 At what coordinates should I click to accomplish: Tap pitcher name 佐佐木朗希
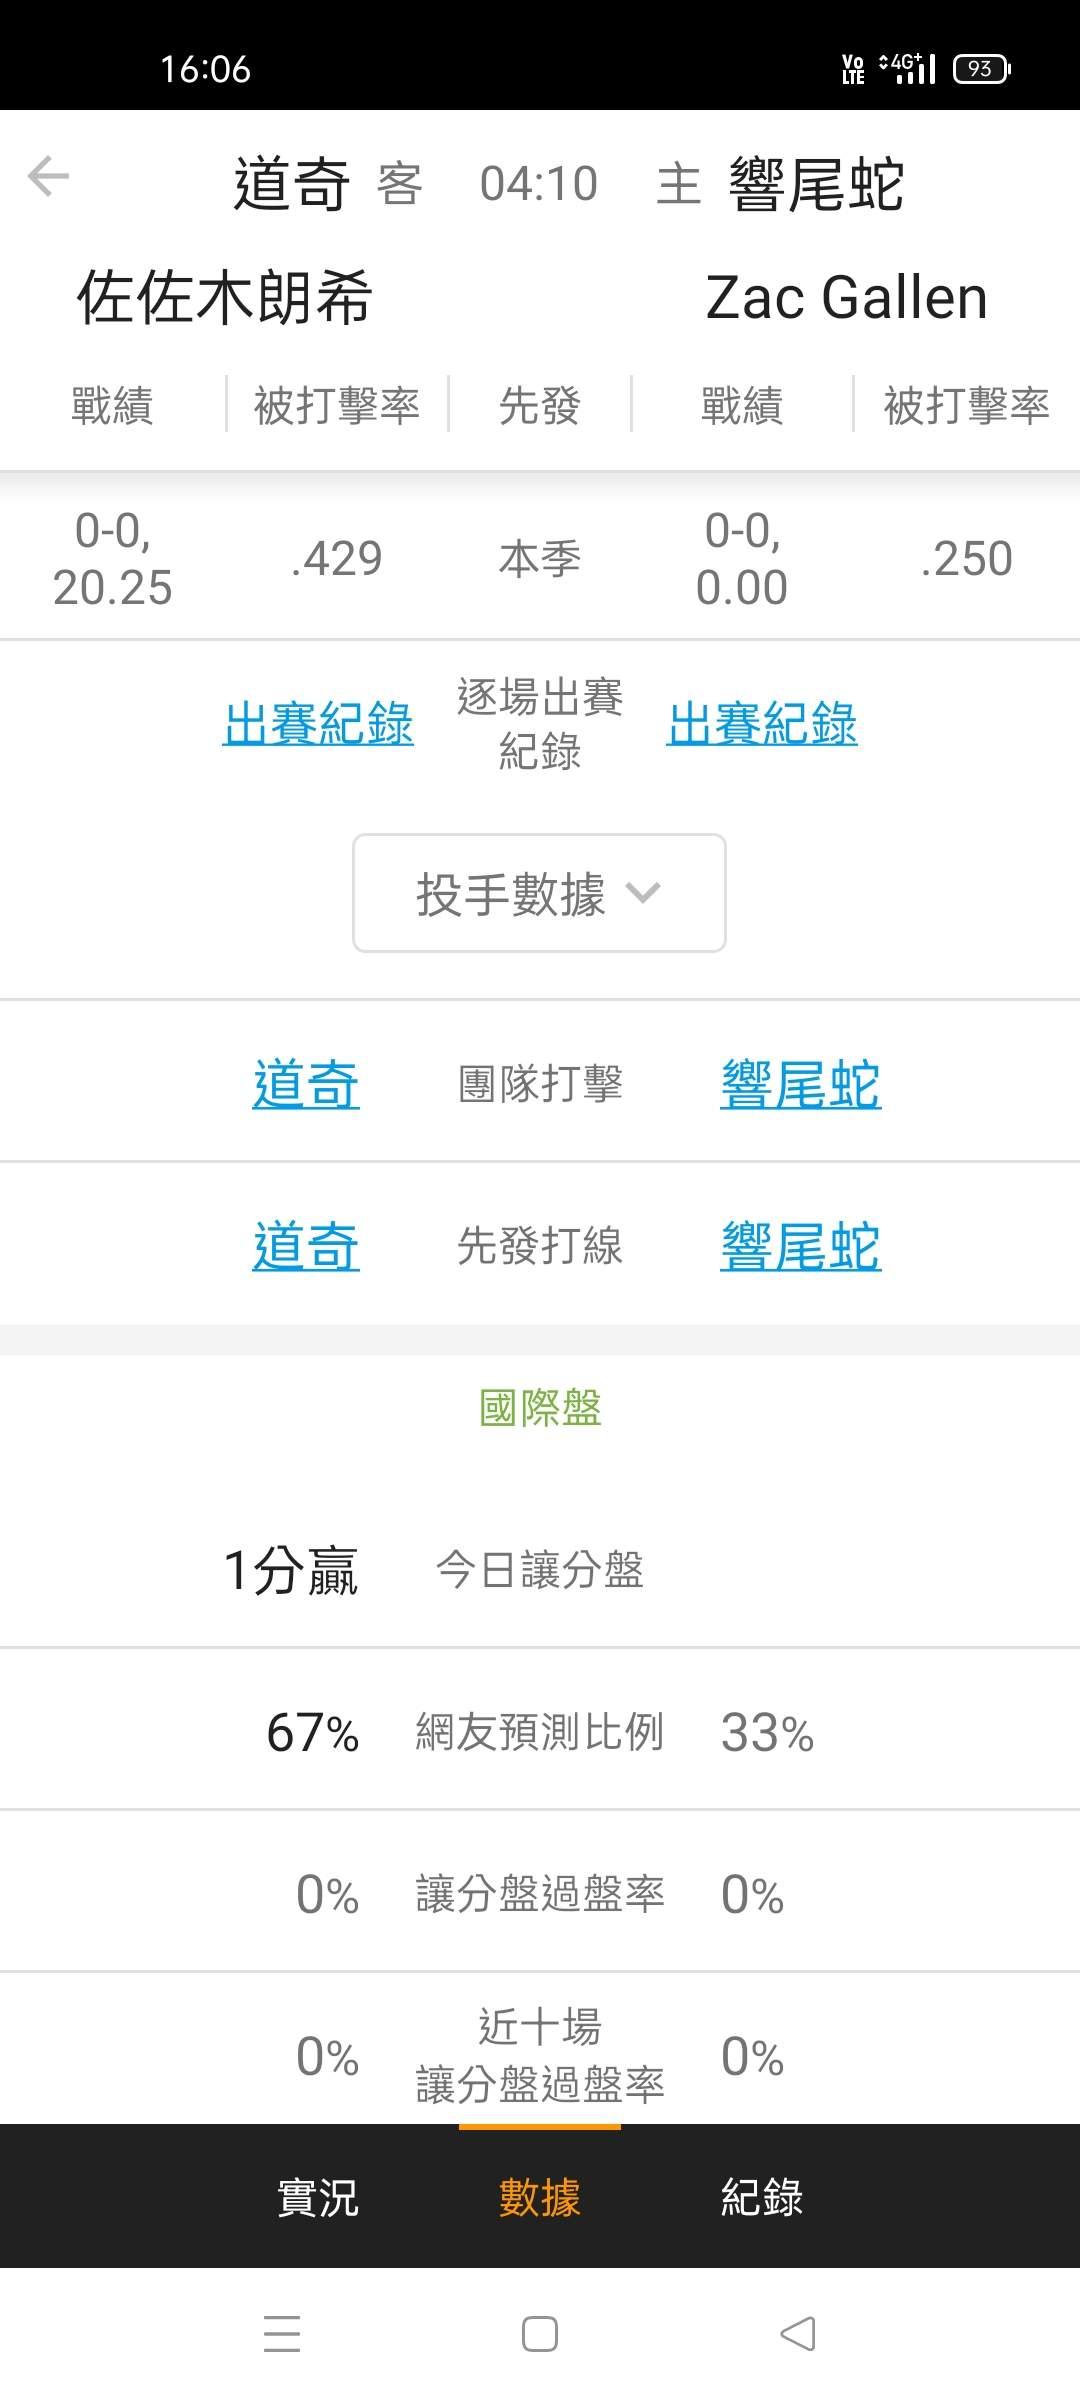click(225, 298)
